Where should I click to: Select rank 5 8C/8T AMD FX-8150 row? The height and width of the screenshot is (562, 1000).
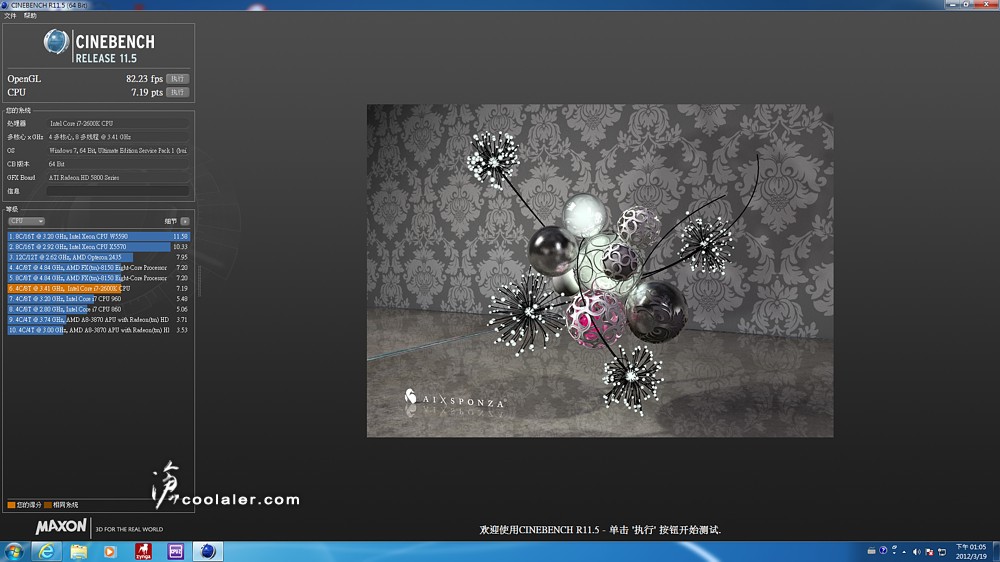tap(98, 277)
